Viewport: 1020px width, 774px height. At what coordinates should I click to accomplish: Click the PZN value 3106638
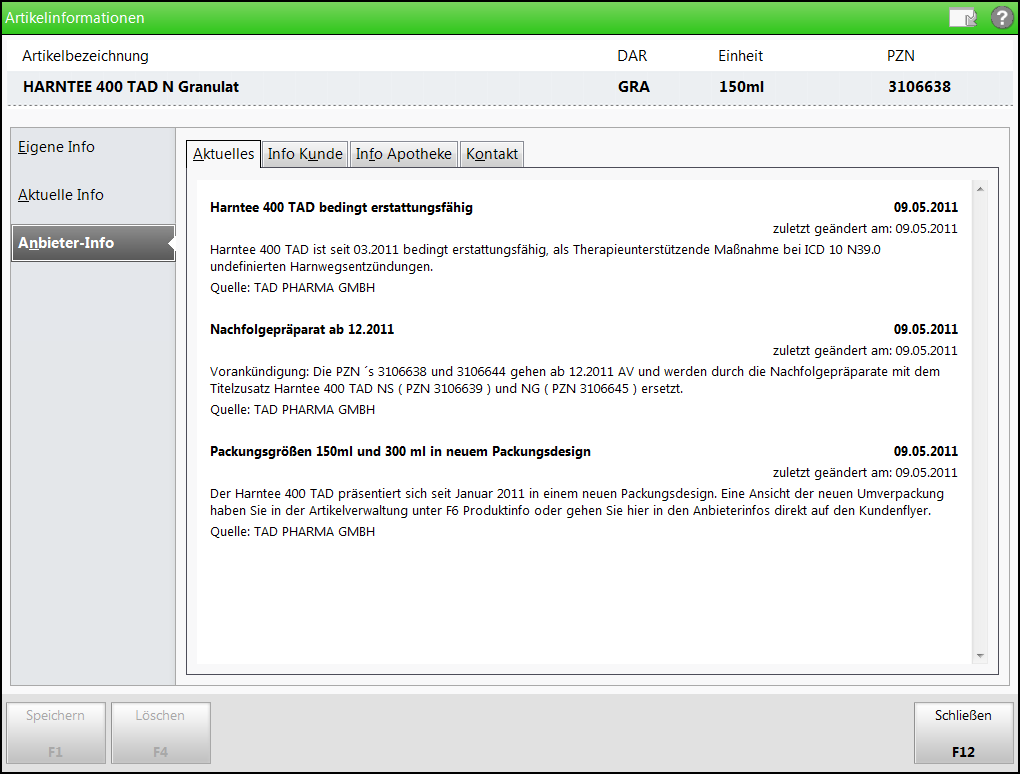918,87
